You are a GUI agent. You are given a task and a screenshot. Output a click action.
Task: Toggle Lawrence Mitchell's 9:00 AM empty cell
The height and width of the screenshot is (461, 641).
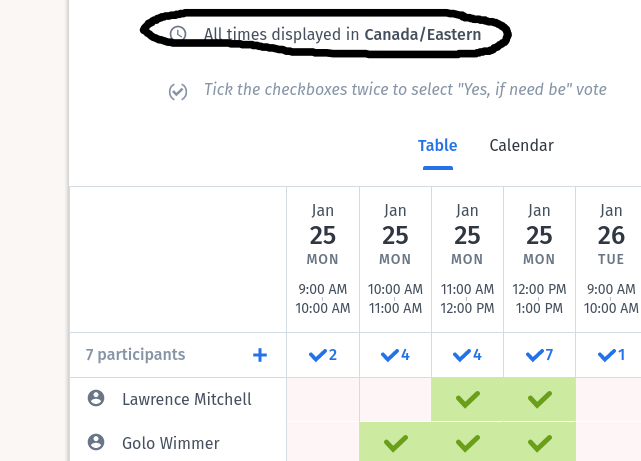click(x=323, y=399)
